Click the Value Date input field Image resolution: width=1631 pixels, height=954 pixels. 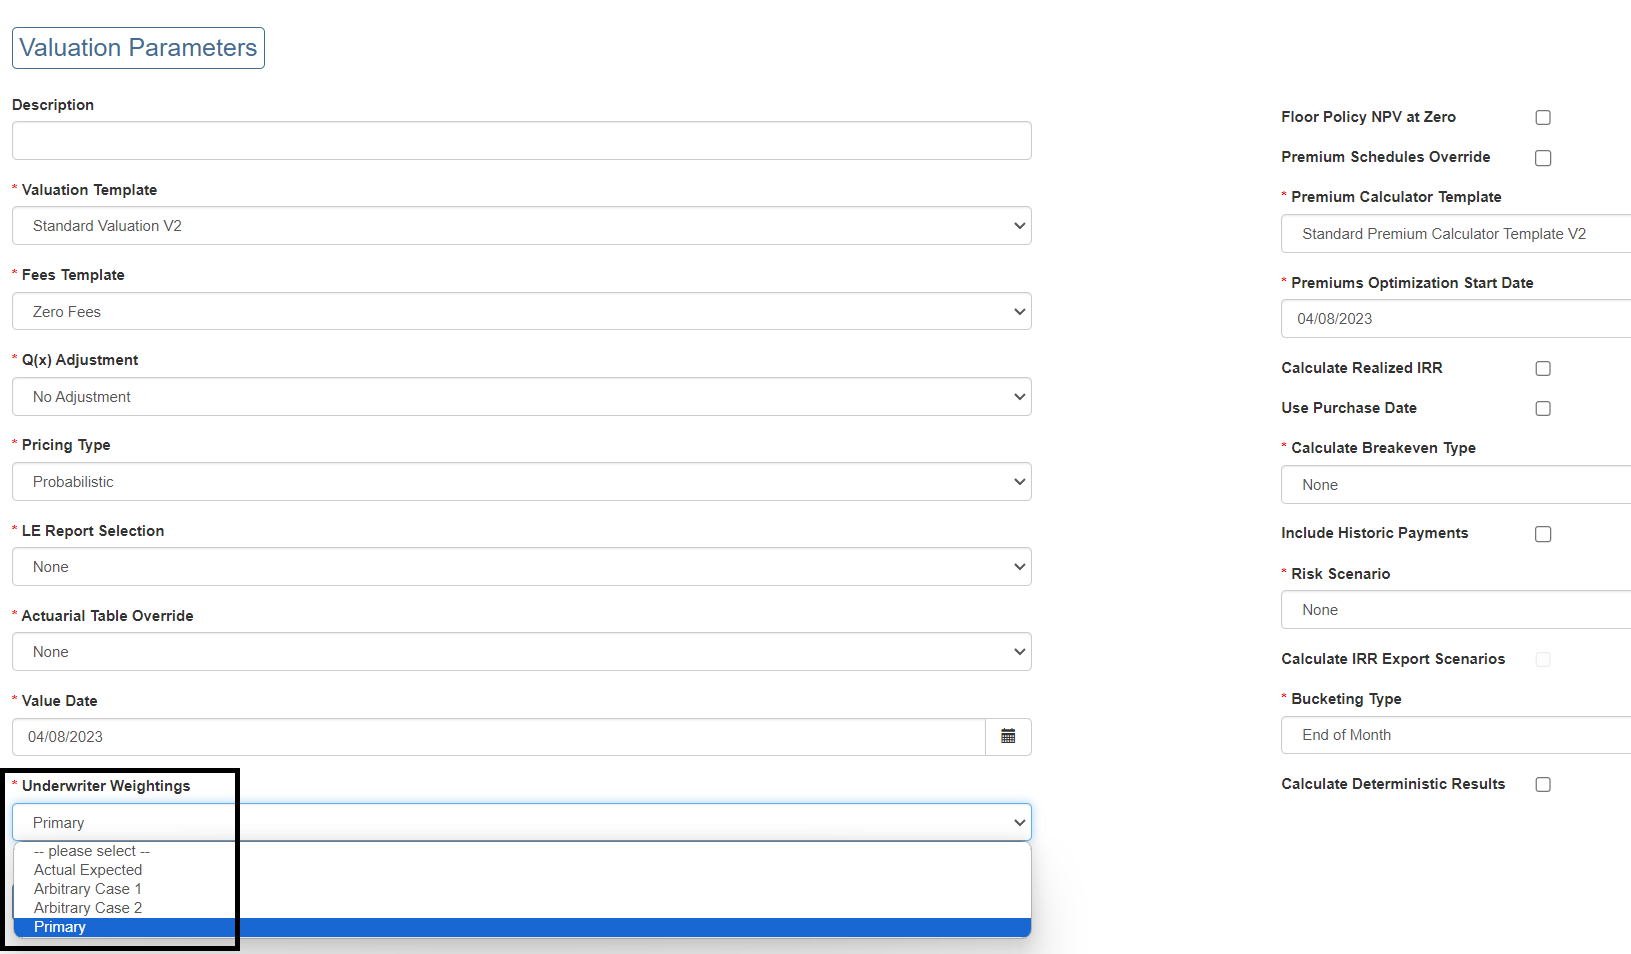(499, 737)
